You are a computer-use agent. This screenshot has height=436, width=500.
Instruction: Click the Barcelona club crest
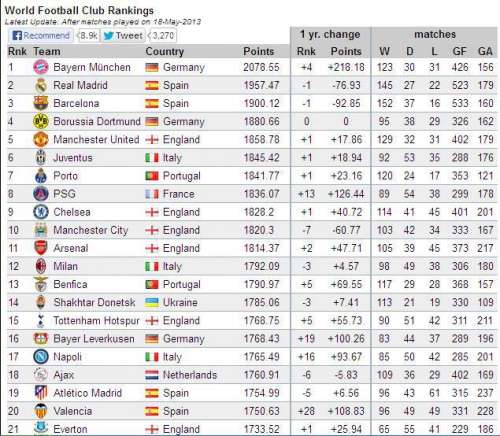point(41,103)
